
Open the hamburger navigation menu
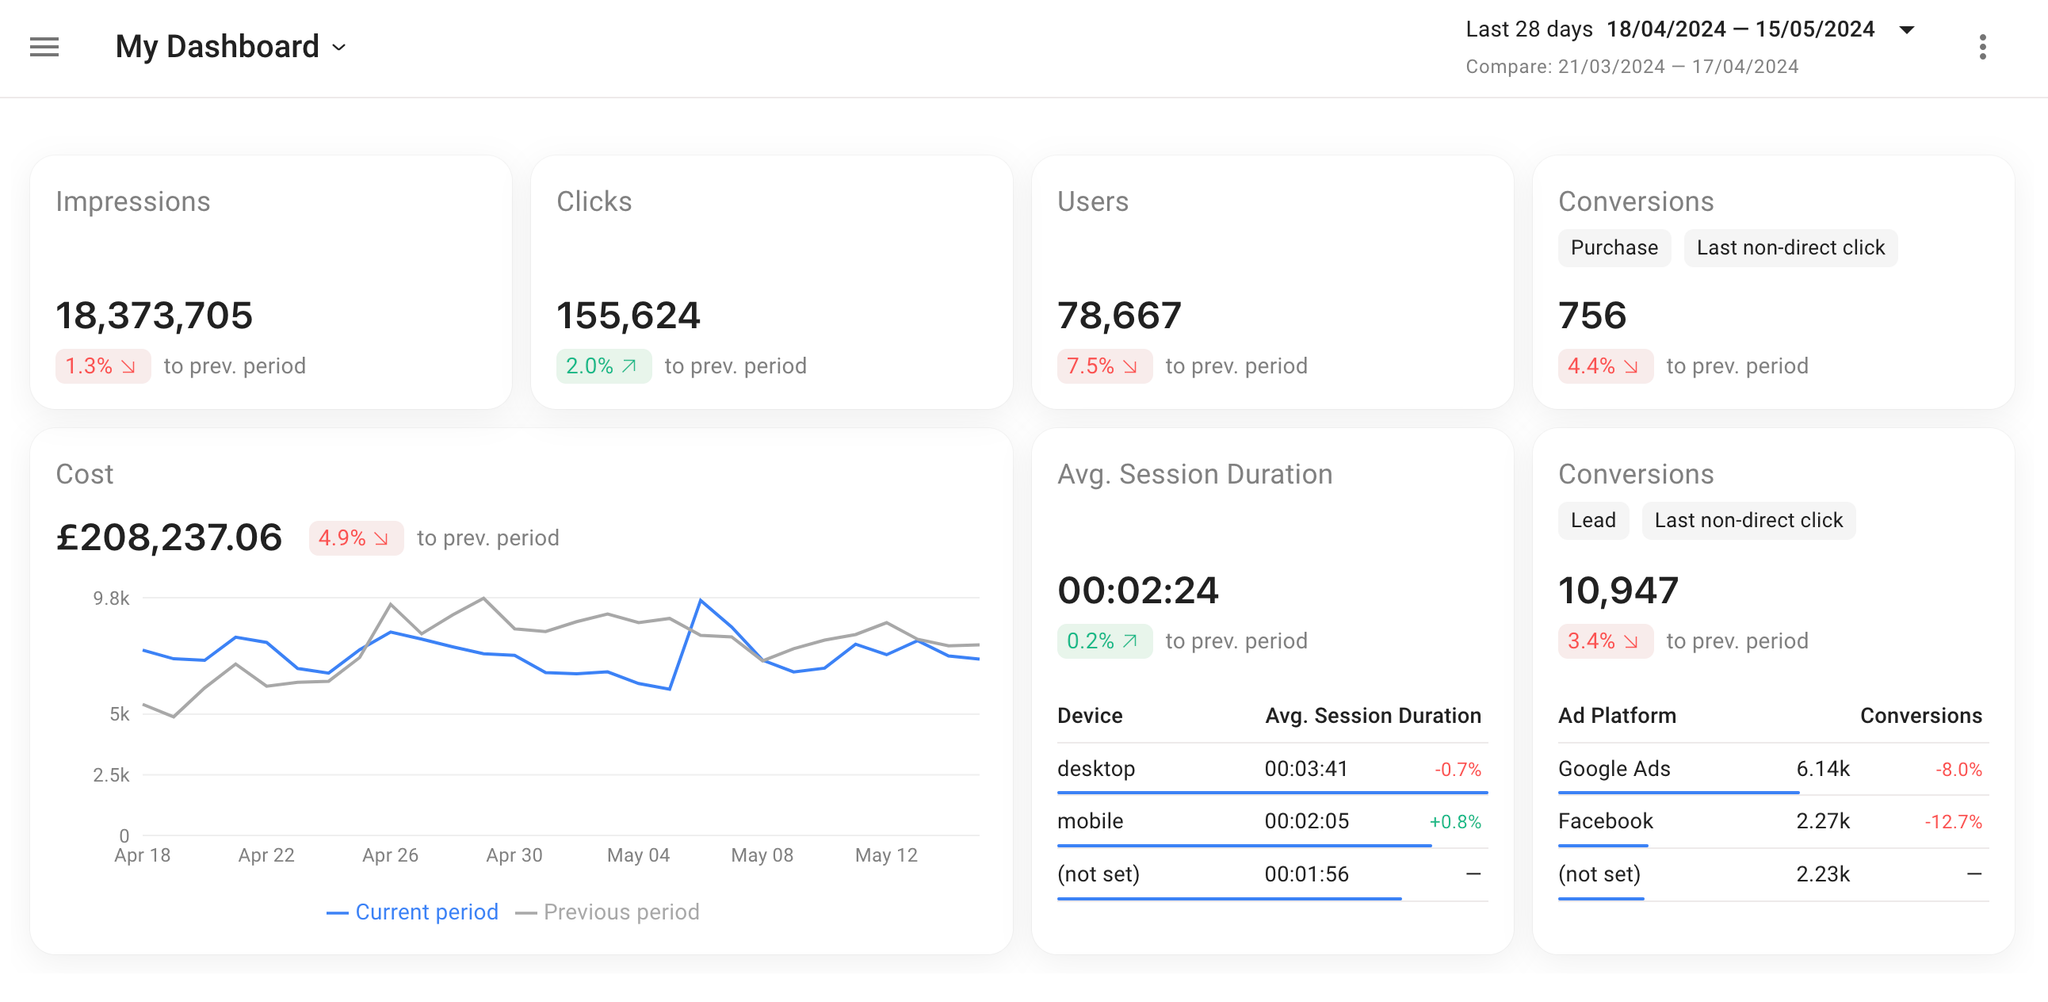44,47
